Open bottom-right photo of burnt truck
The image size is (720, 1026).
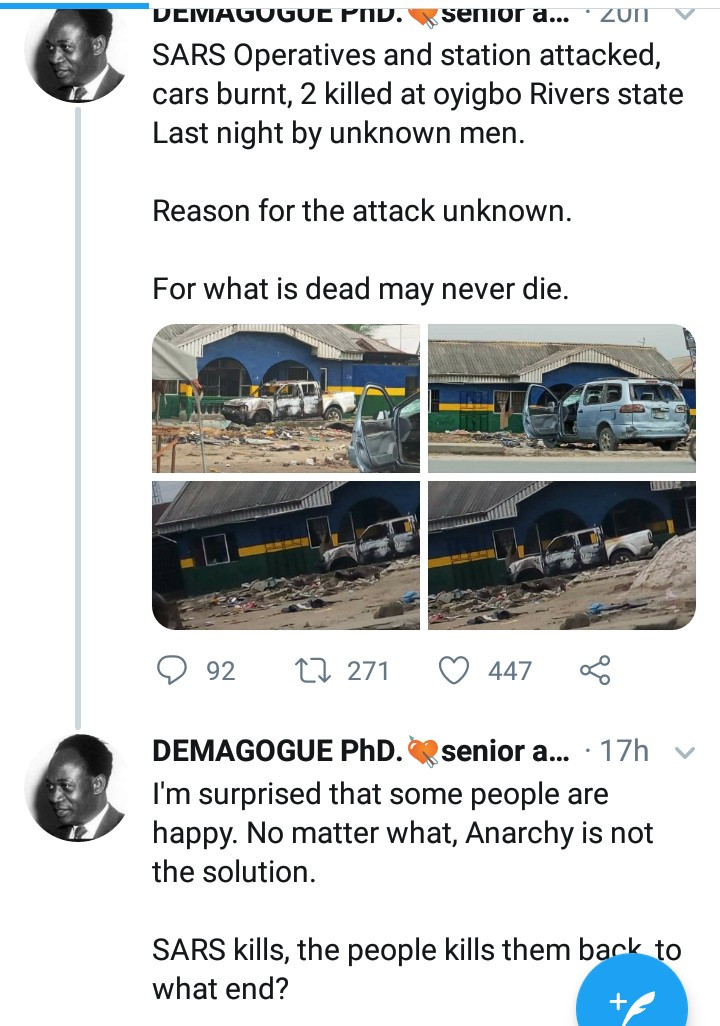click(x=561, y=555)
